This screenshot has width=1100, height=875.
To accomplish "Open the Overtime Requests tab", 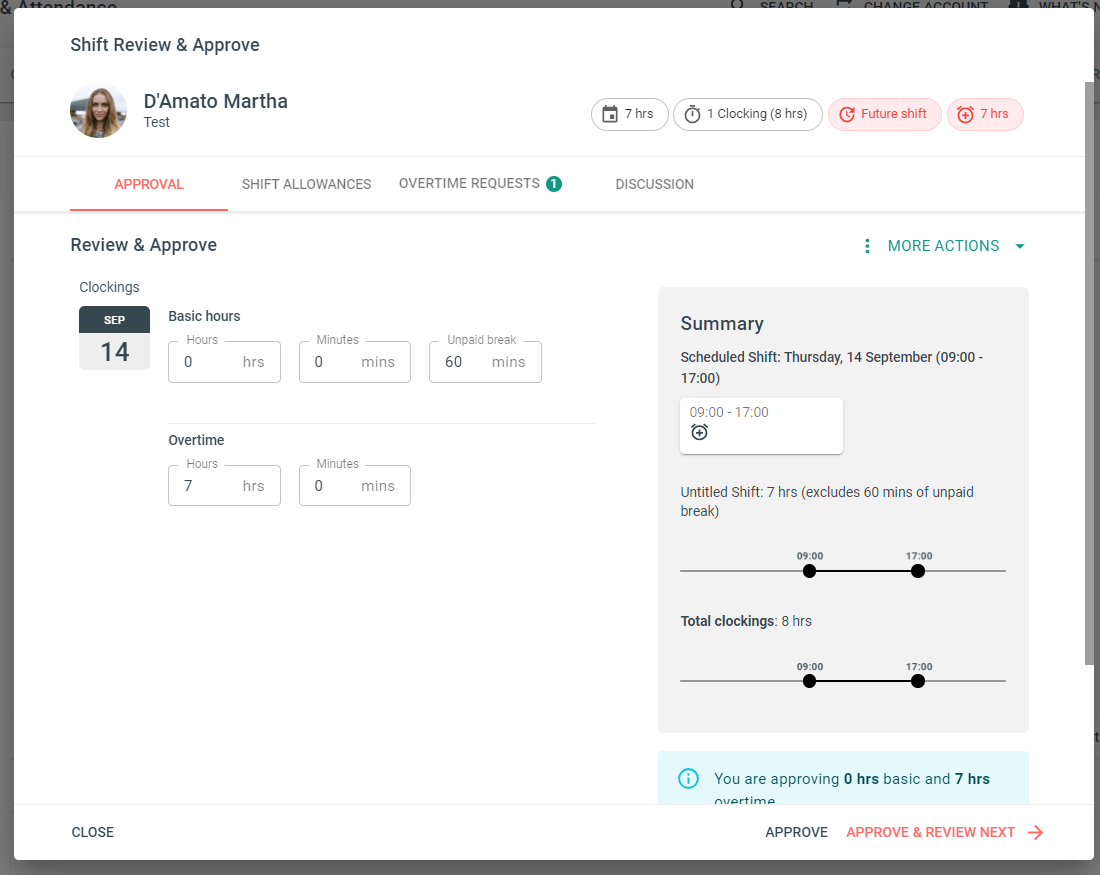I will point(481,184).
